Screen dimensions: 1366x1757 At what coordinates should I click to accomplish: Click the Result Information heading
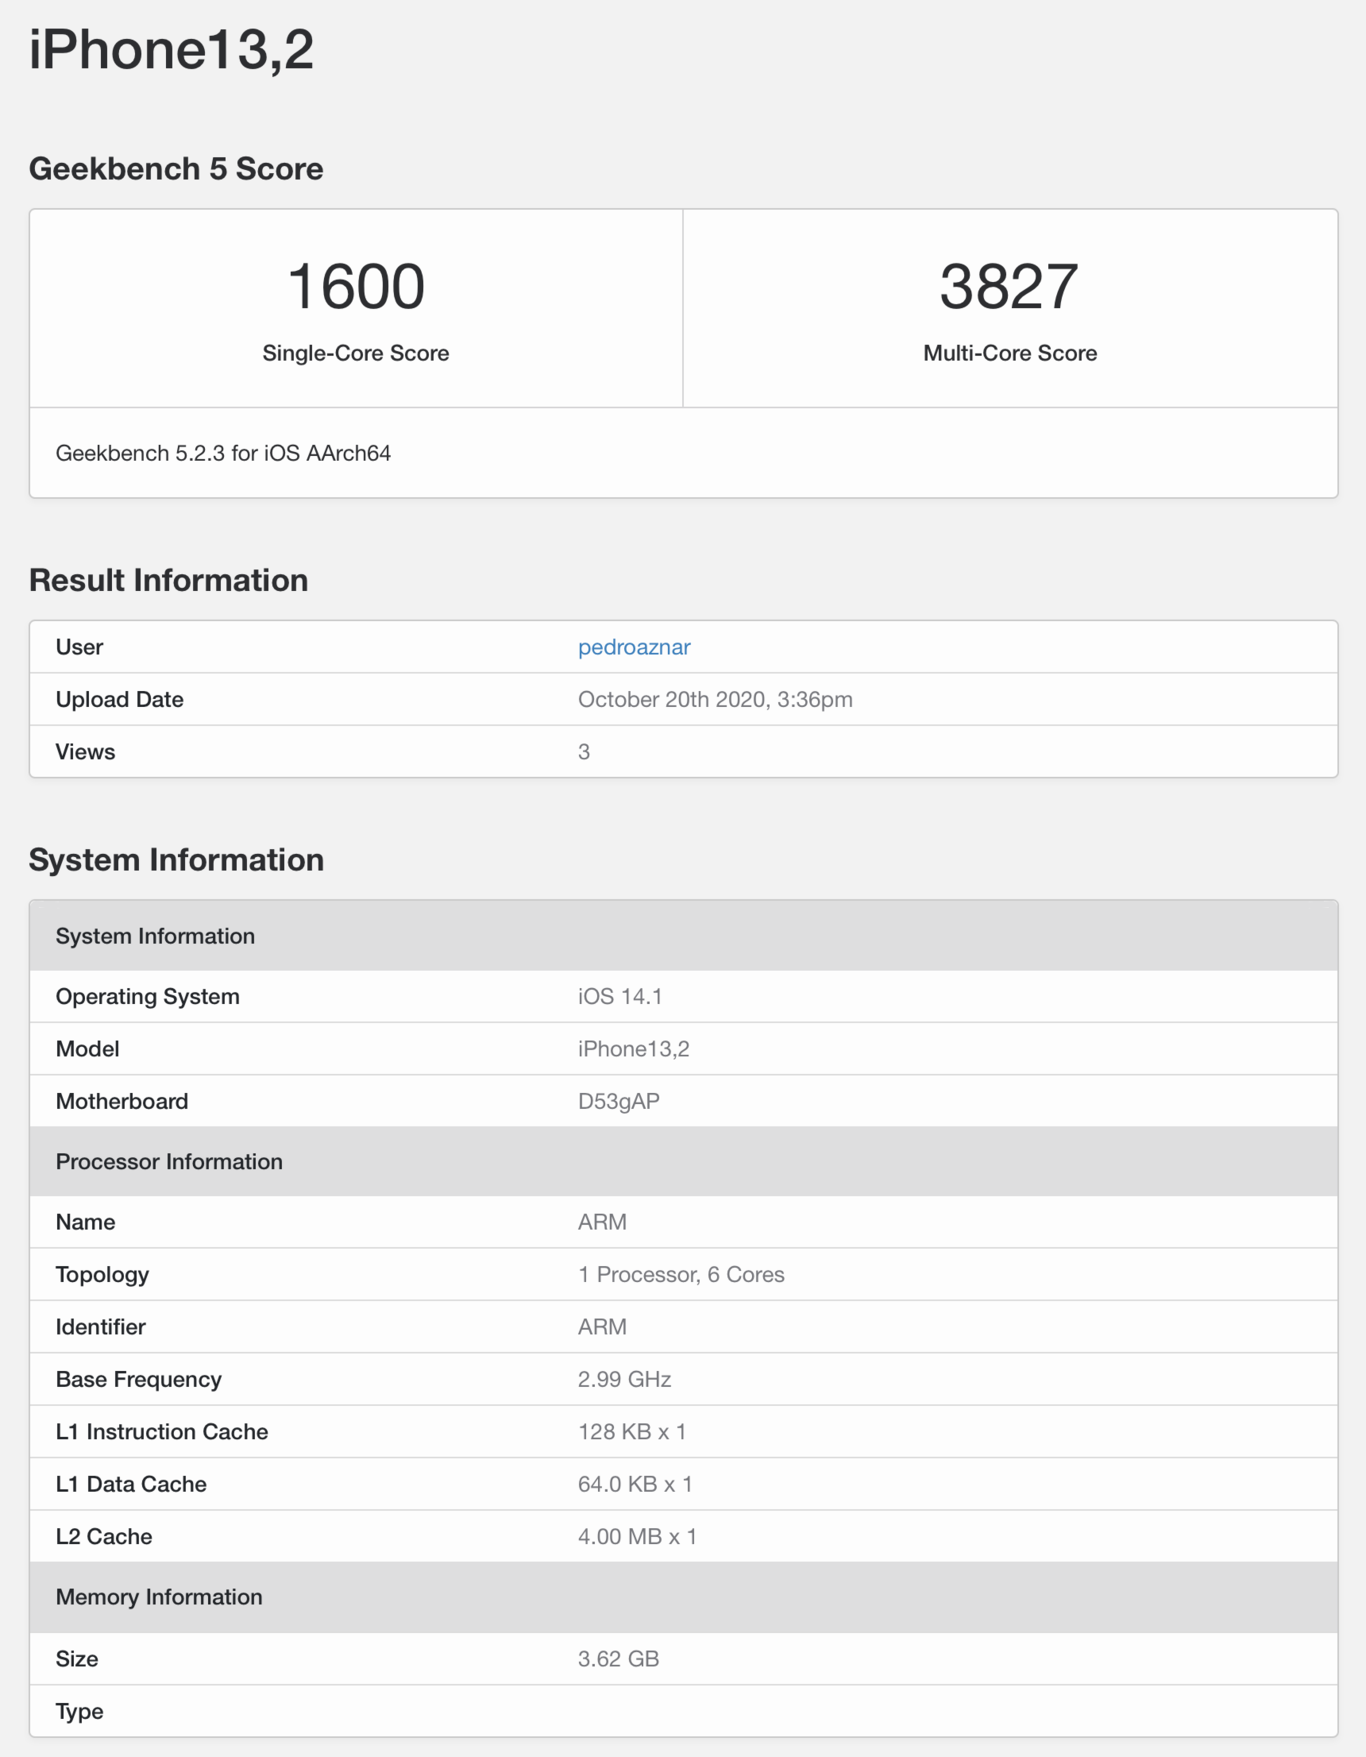[x=168, y=580]
